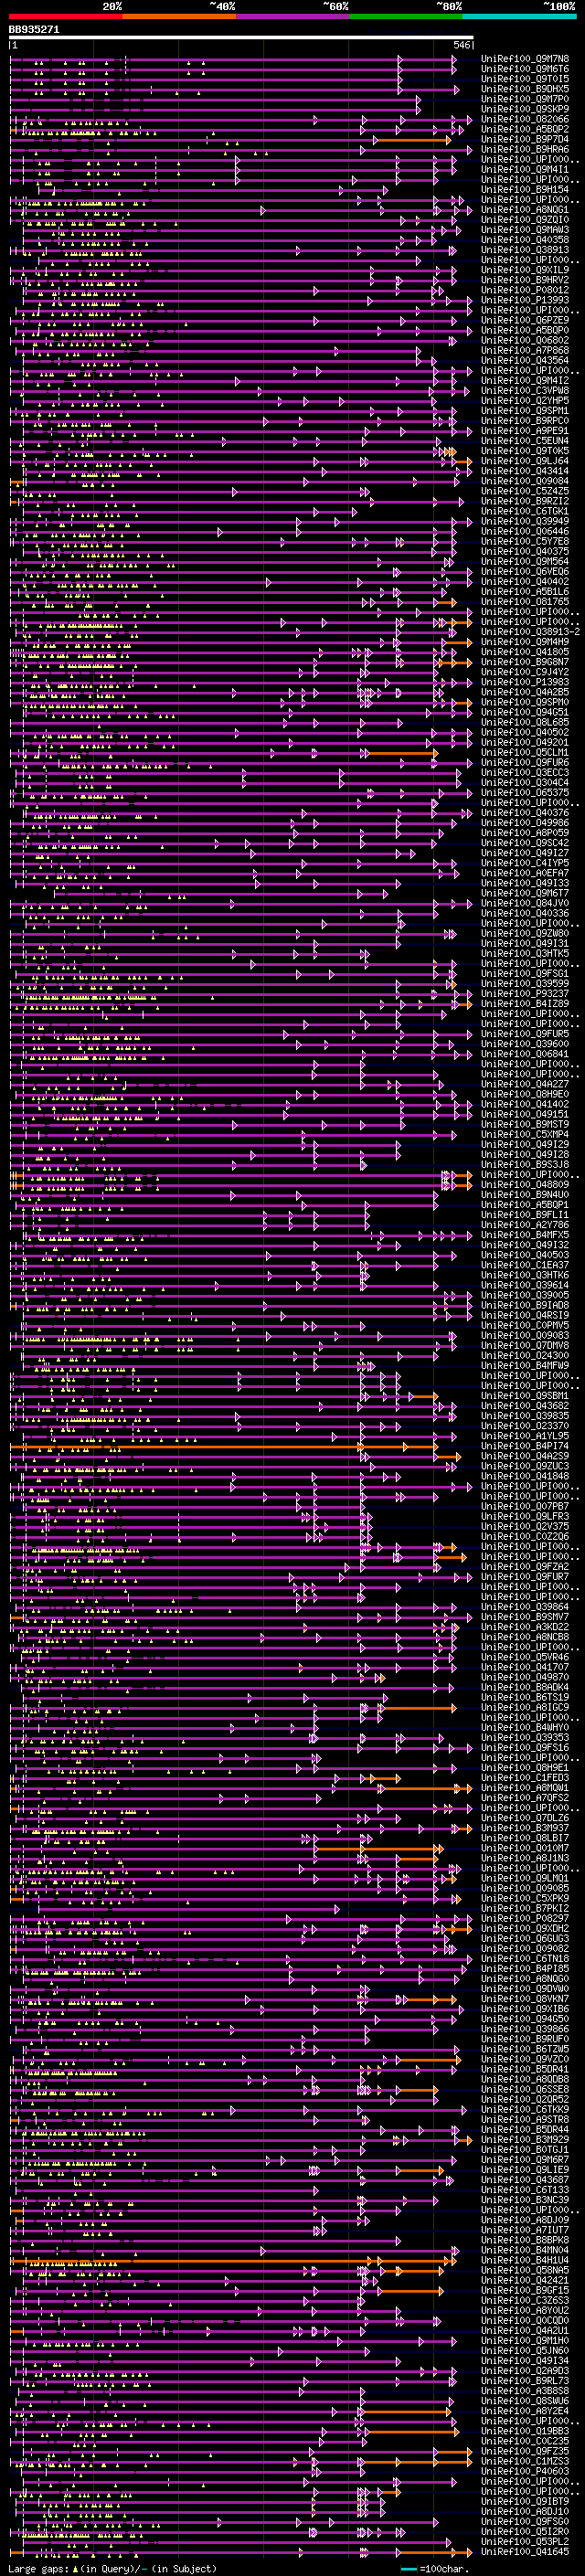Open hit UniRef100_Q9SKP9

[525, 109]
